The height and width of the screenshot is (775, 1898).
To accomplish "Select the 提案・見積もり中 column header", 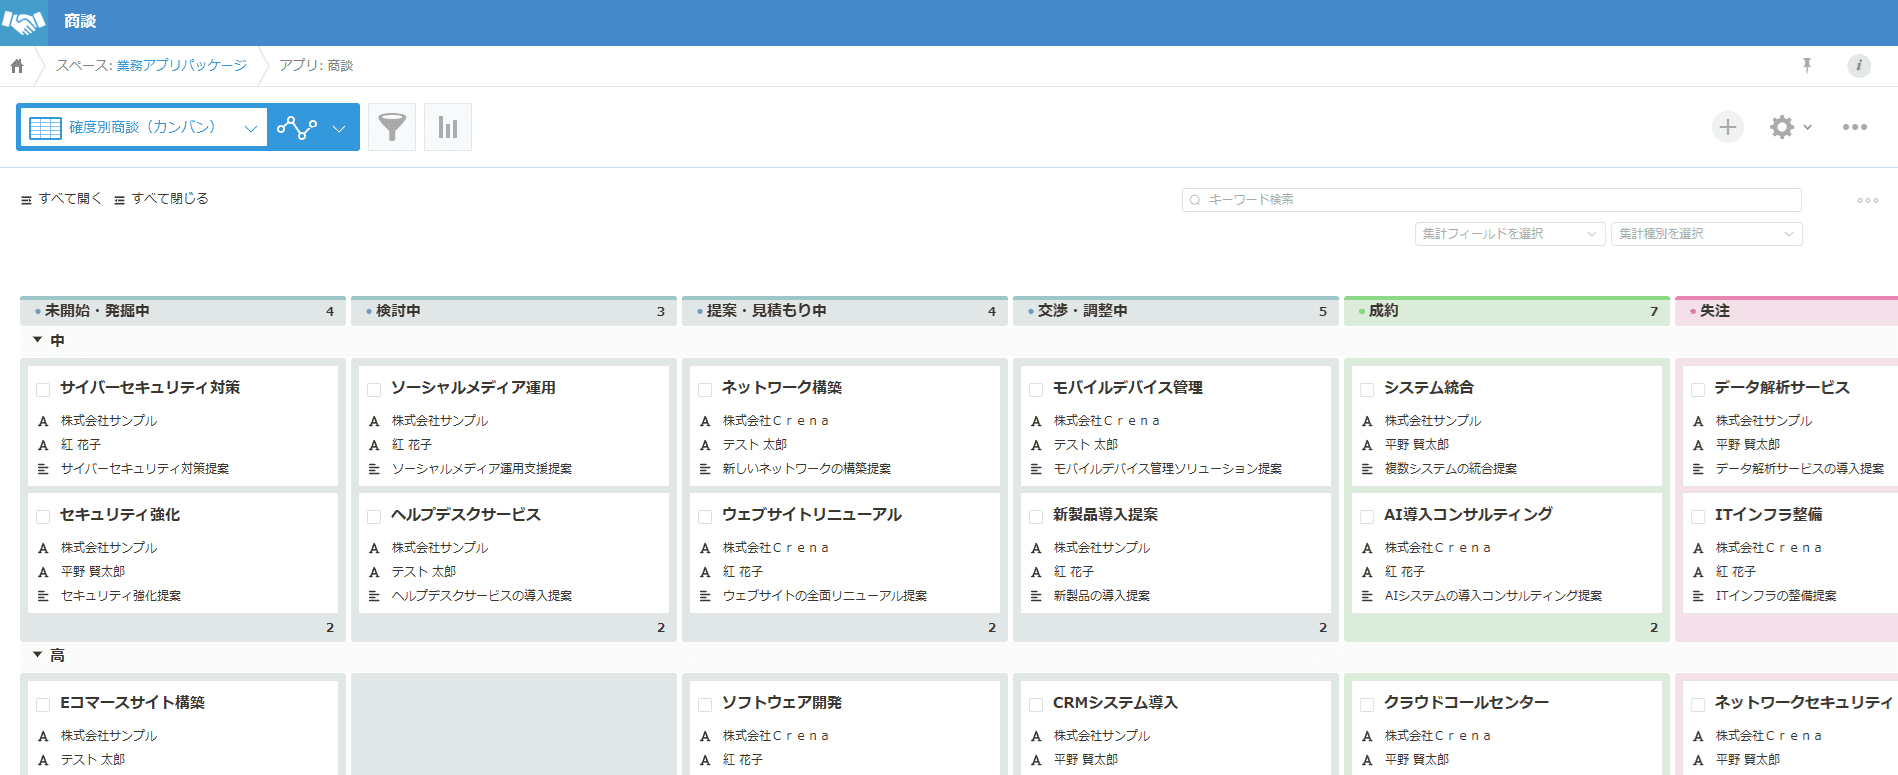I will 845,311.
